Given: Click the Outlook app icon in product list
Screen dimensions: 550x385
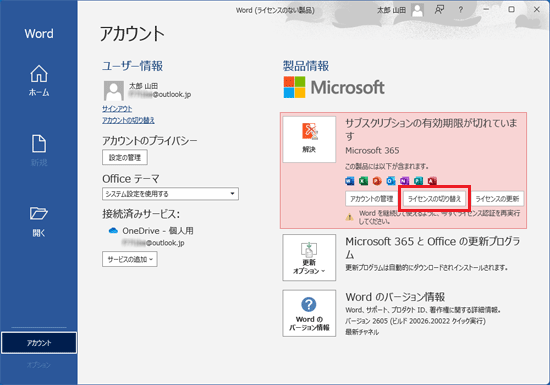Looking at the screenshot, I should [x=391, y=181].
